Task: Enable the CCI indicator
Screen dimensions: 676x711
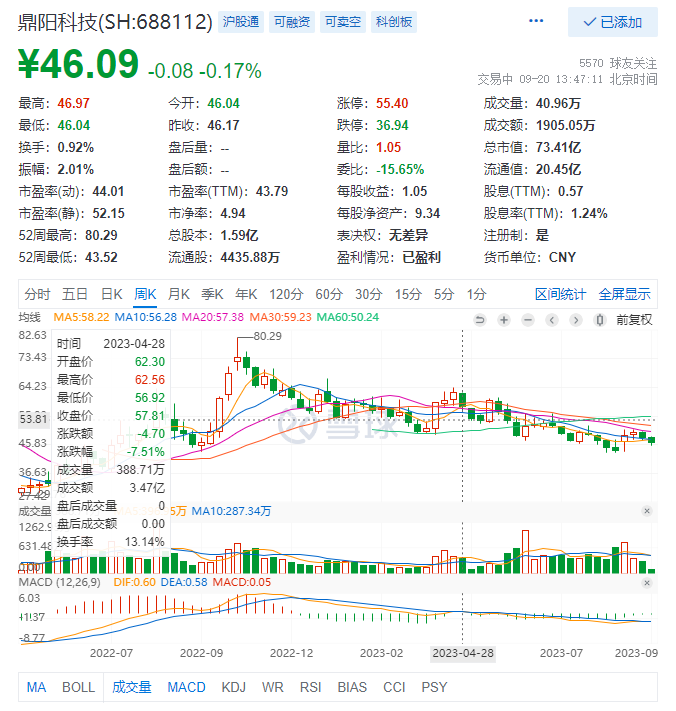Action: [x=394, y=687]
